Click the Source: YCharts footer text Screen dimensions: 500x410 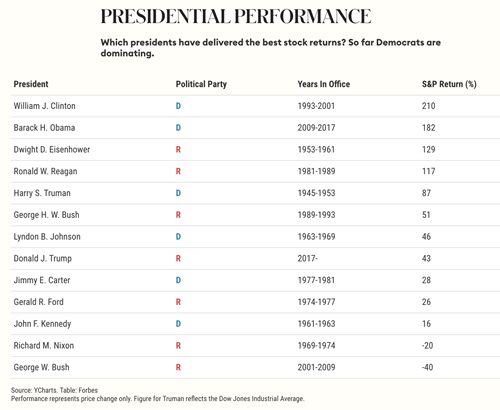coord(32,390)
